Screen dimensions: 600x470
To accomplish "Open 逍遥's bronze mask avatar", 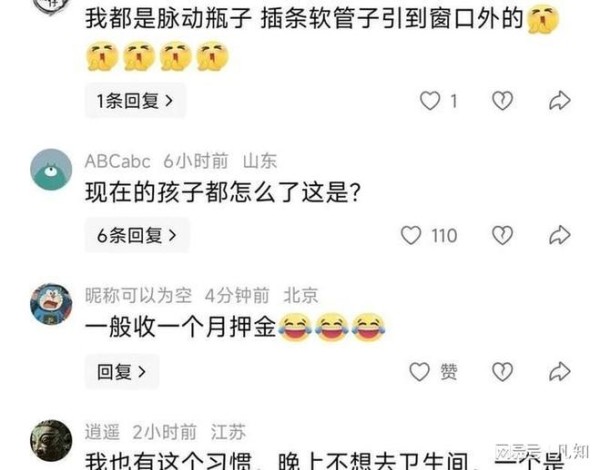I will [x=51, y=441].
